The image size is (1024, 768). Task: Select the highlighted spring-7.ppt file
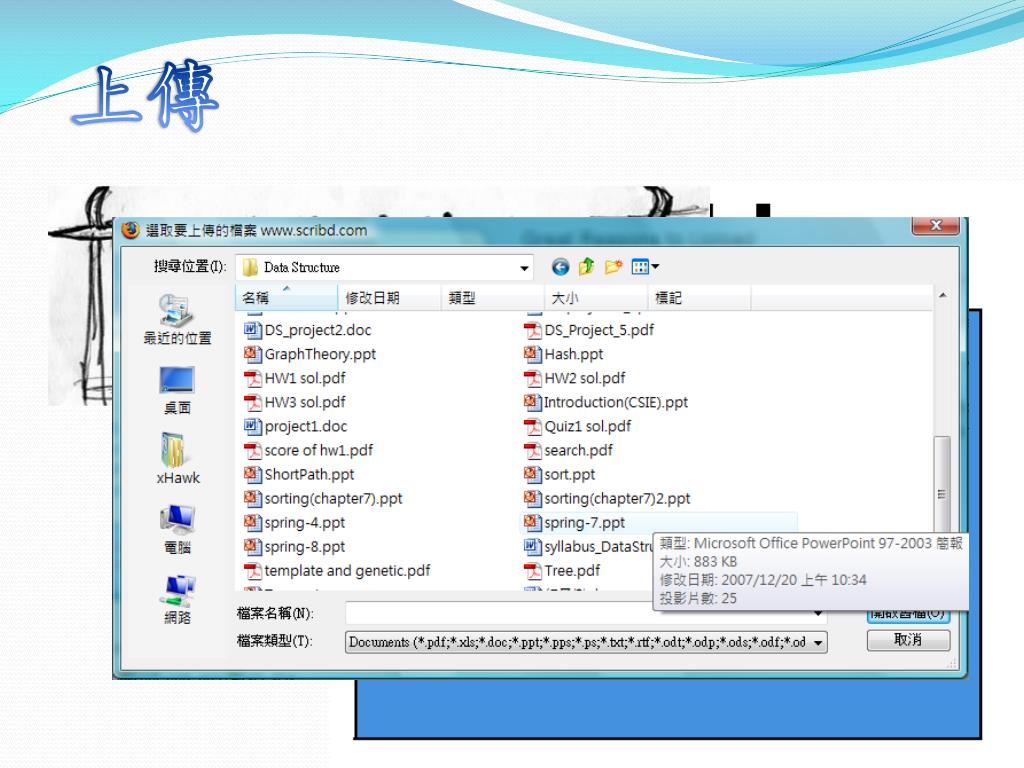pos(658,522)
